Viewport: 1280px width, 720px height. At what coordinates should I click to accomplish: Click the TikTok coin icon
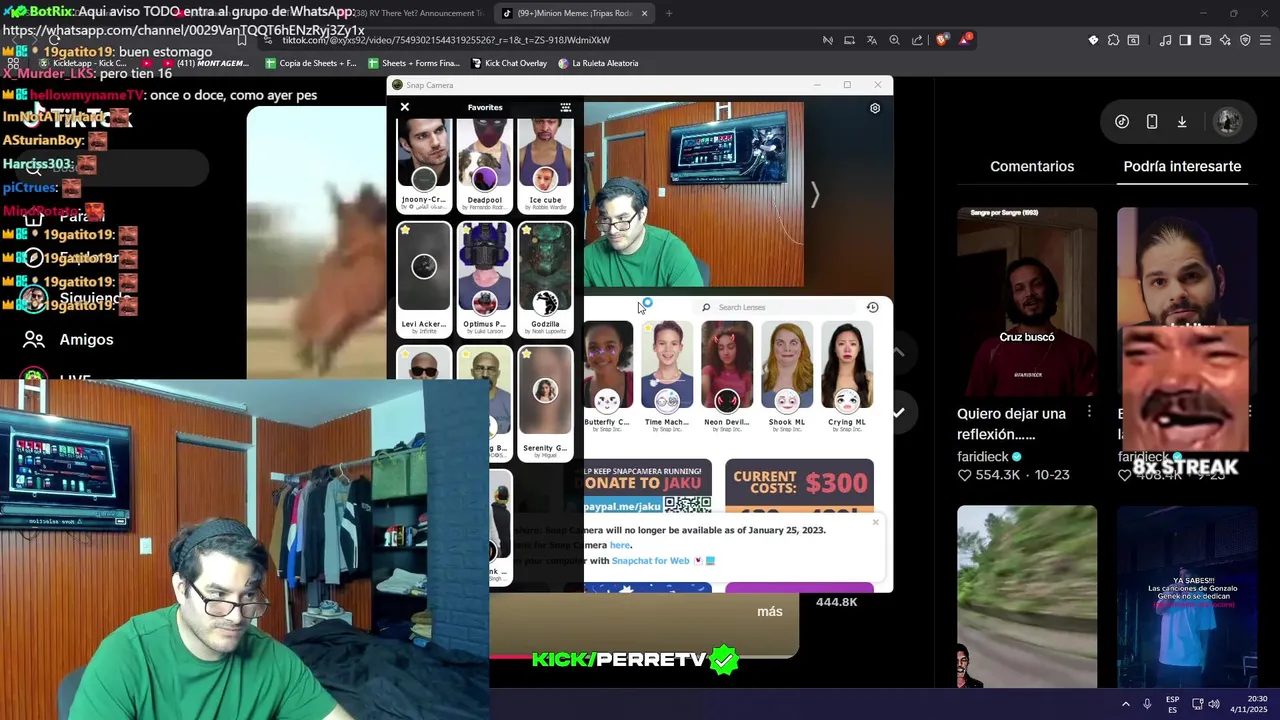[1122, 122]
